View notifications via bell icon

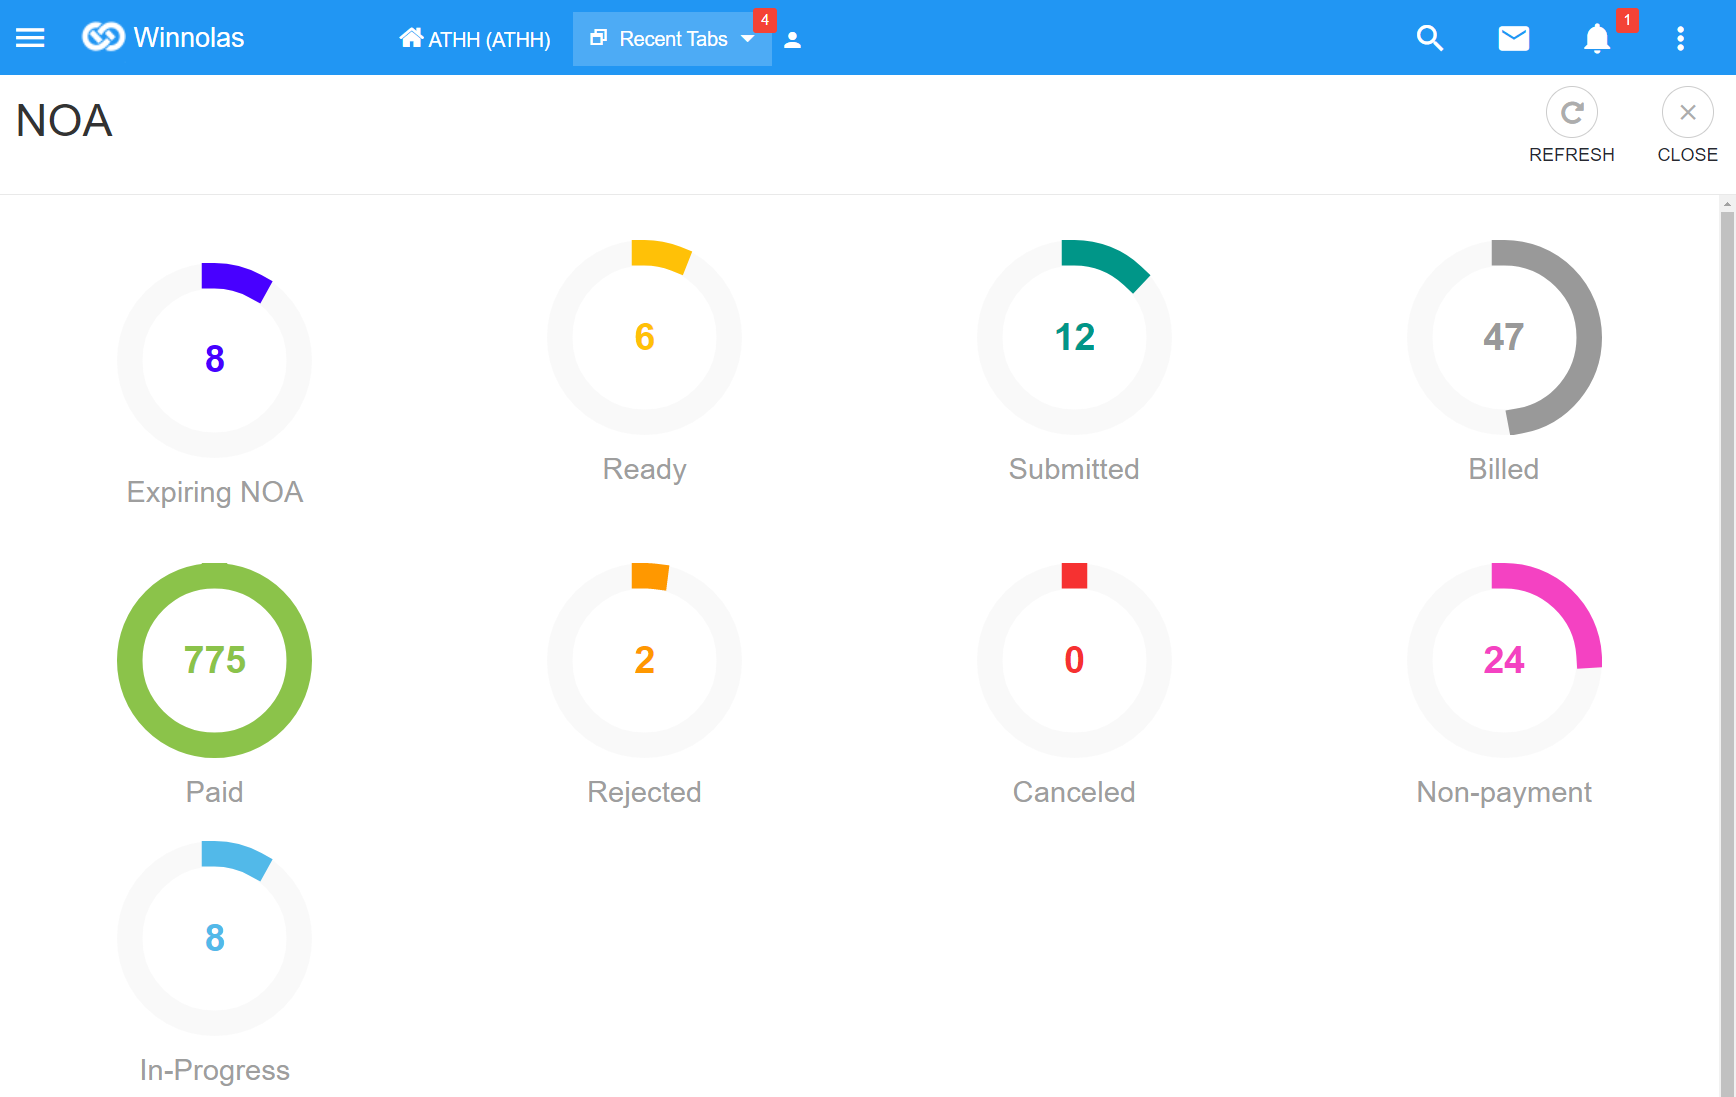click(x=1597, y=38)
